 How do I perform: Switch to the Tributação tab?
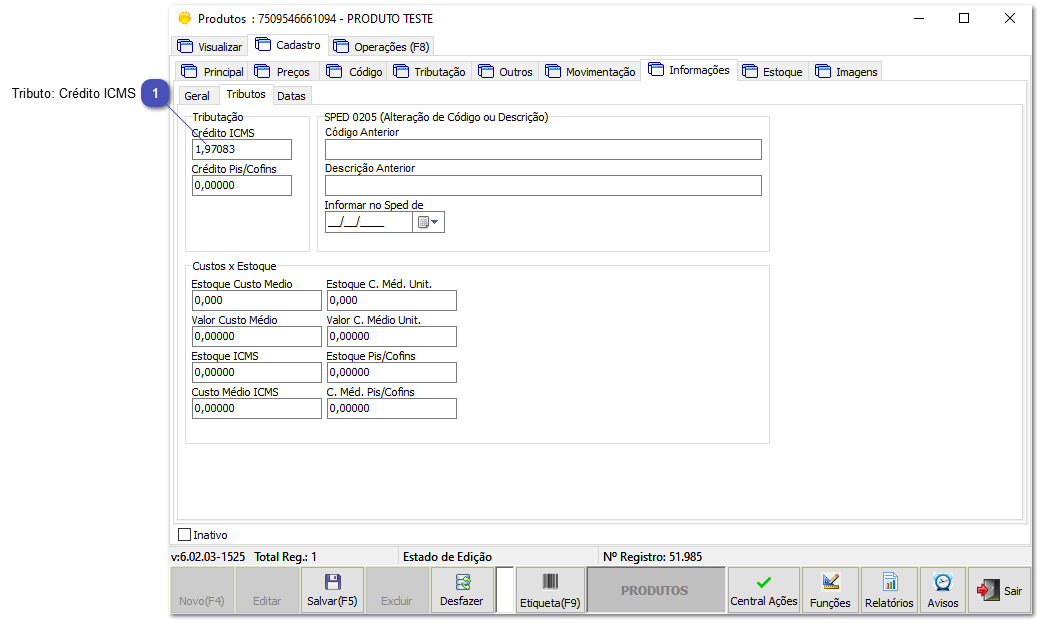click(x=430, y=72)
